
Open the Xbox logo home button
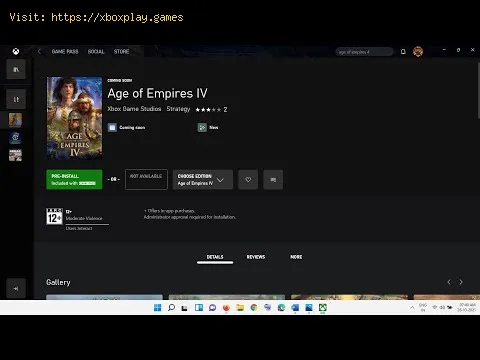click(x=16, y=51)
